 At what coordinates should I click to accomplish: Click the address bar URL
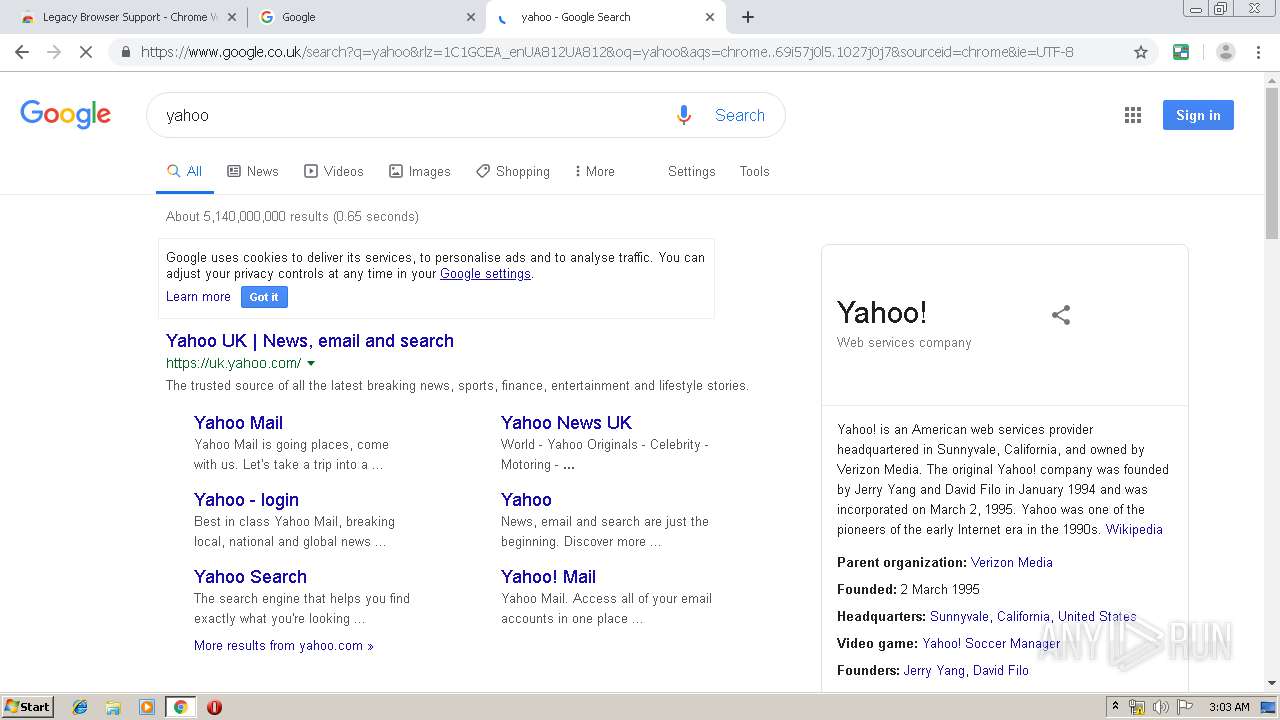[607, 52]
